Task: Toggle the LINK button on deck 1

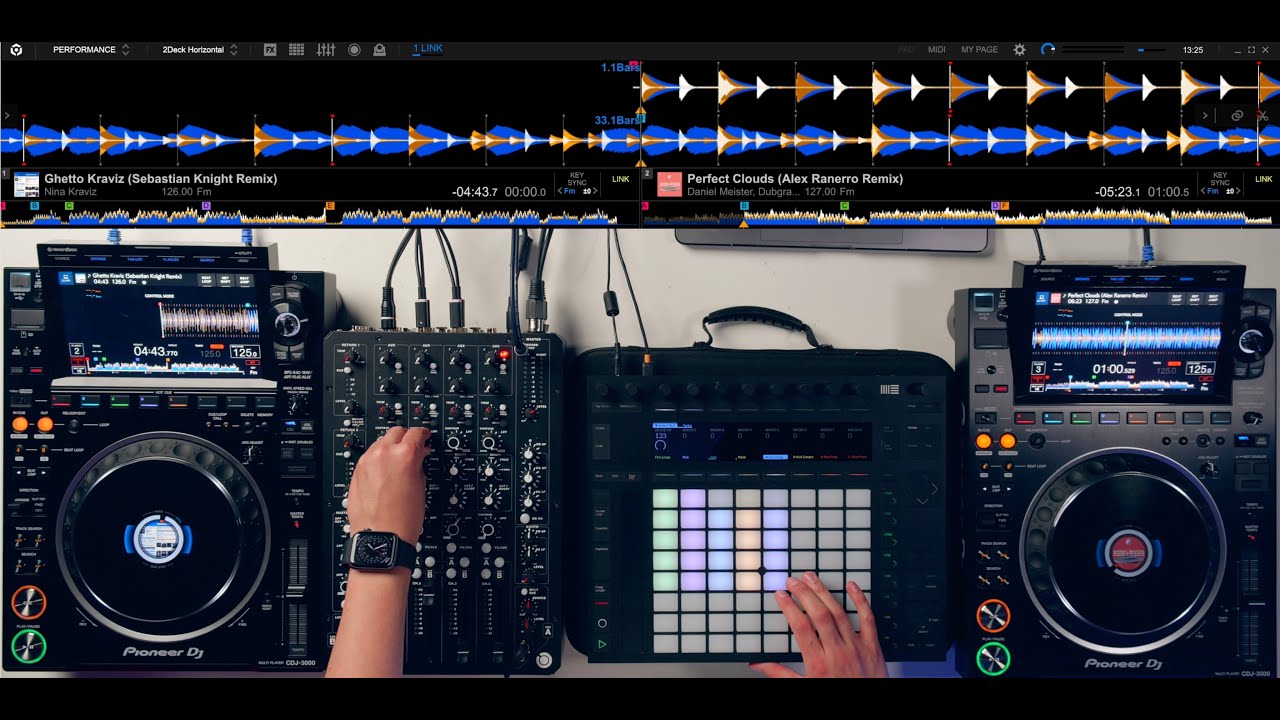Action: 621,180
